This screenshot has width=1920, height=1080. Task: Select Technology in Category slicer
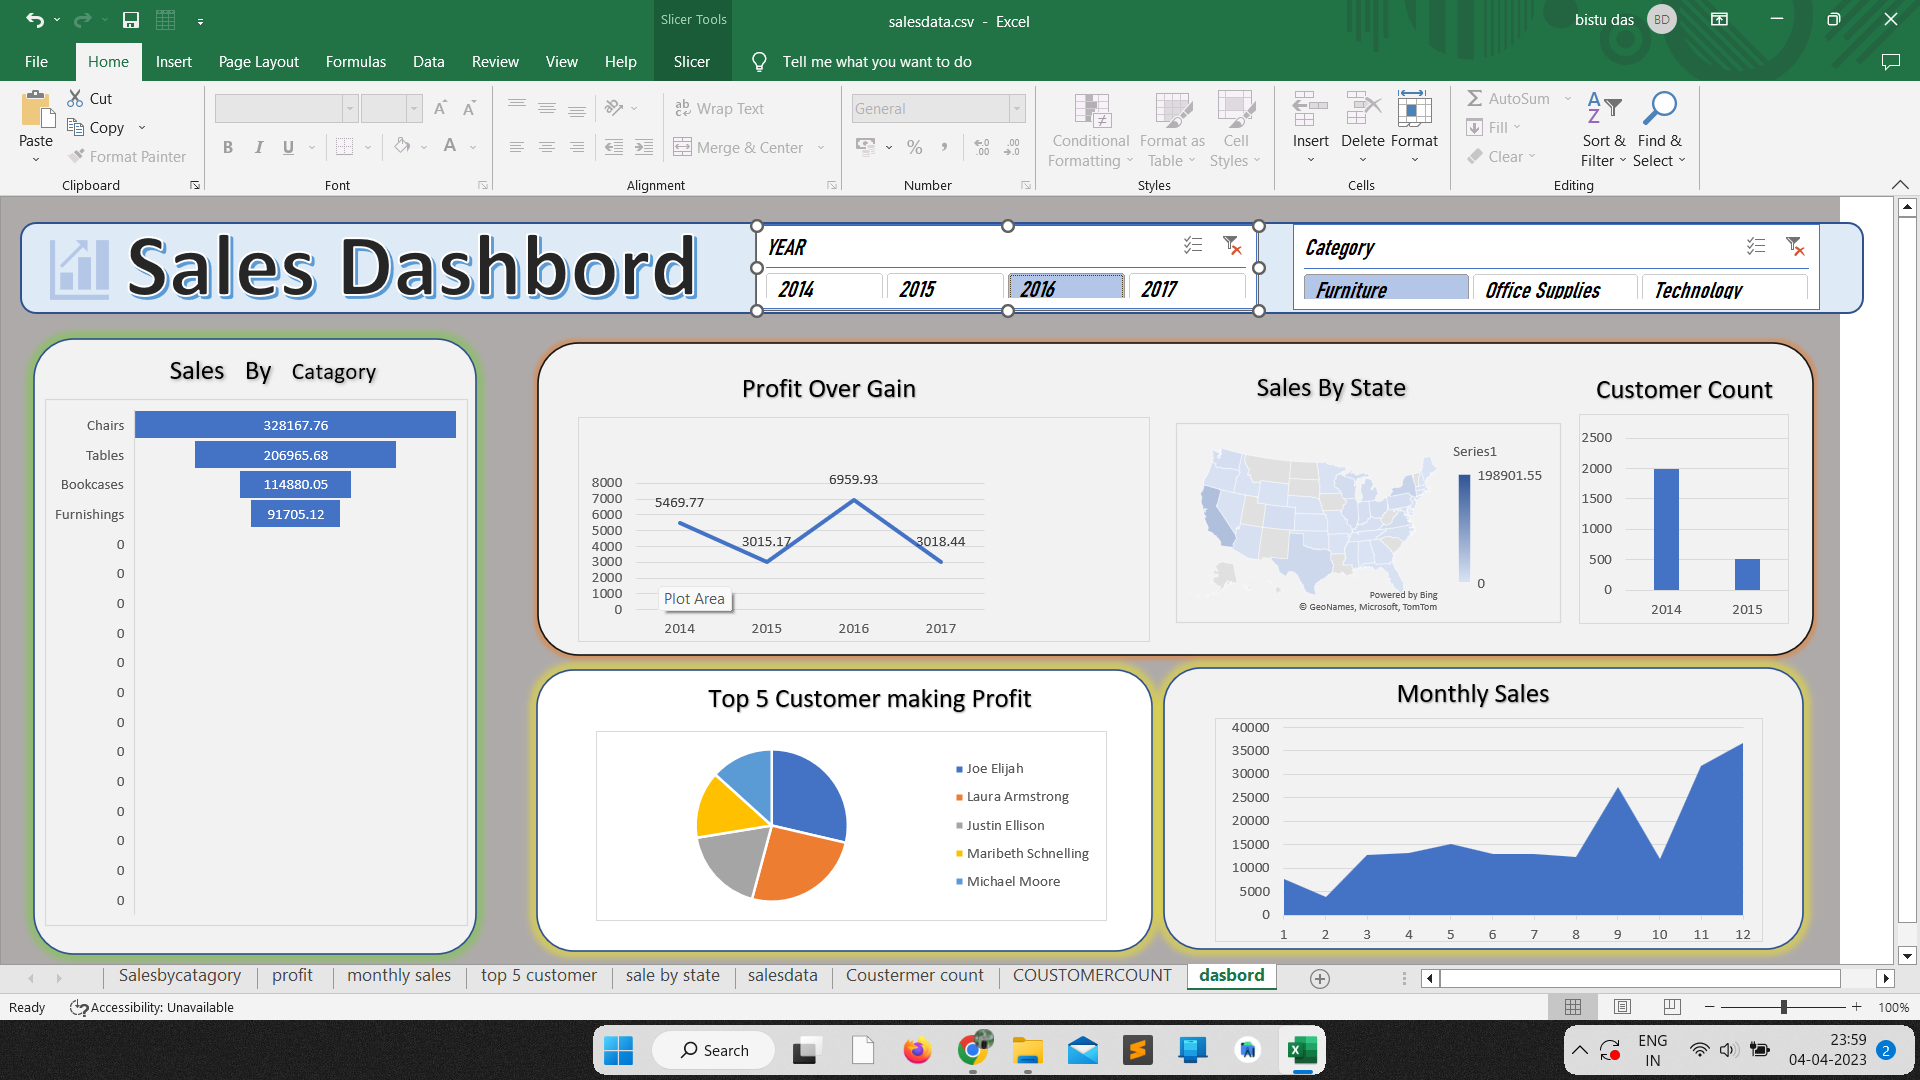(1725, 289)
